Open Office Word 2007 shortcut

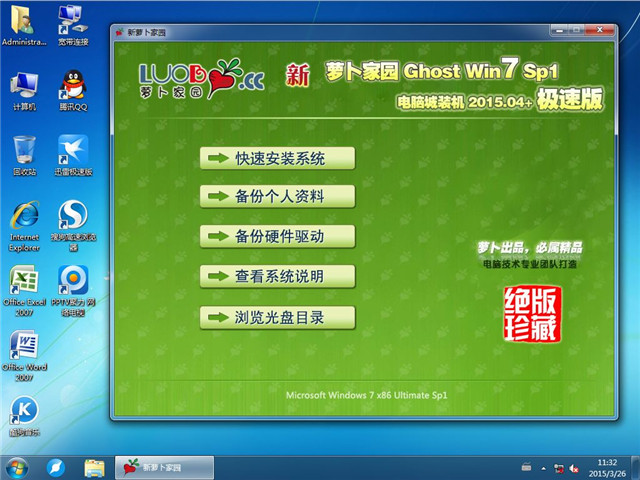pyautogui.click(x=24, y=356)
